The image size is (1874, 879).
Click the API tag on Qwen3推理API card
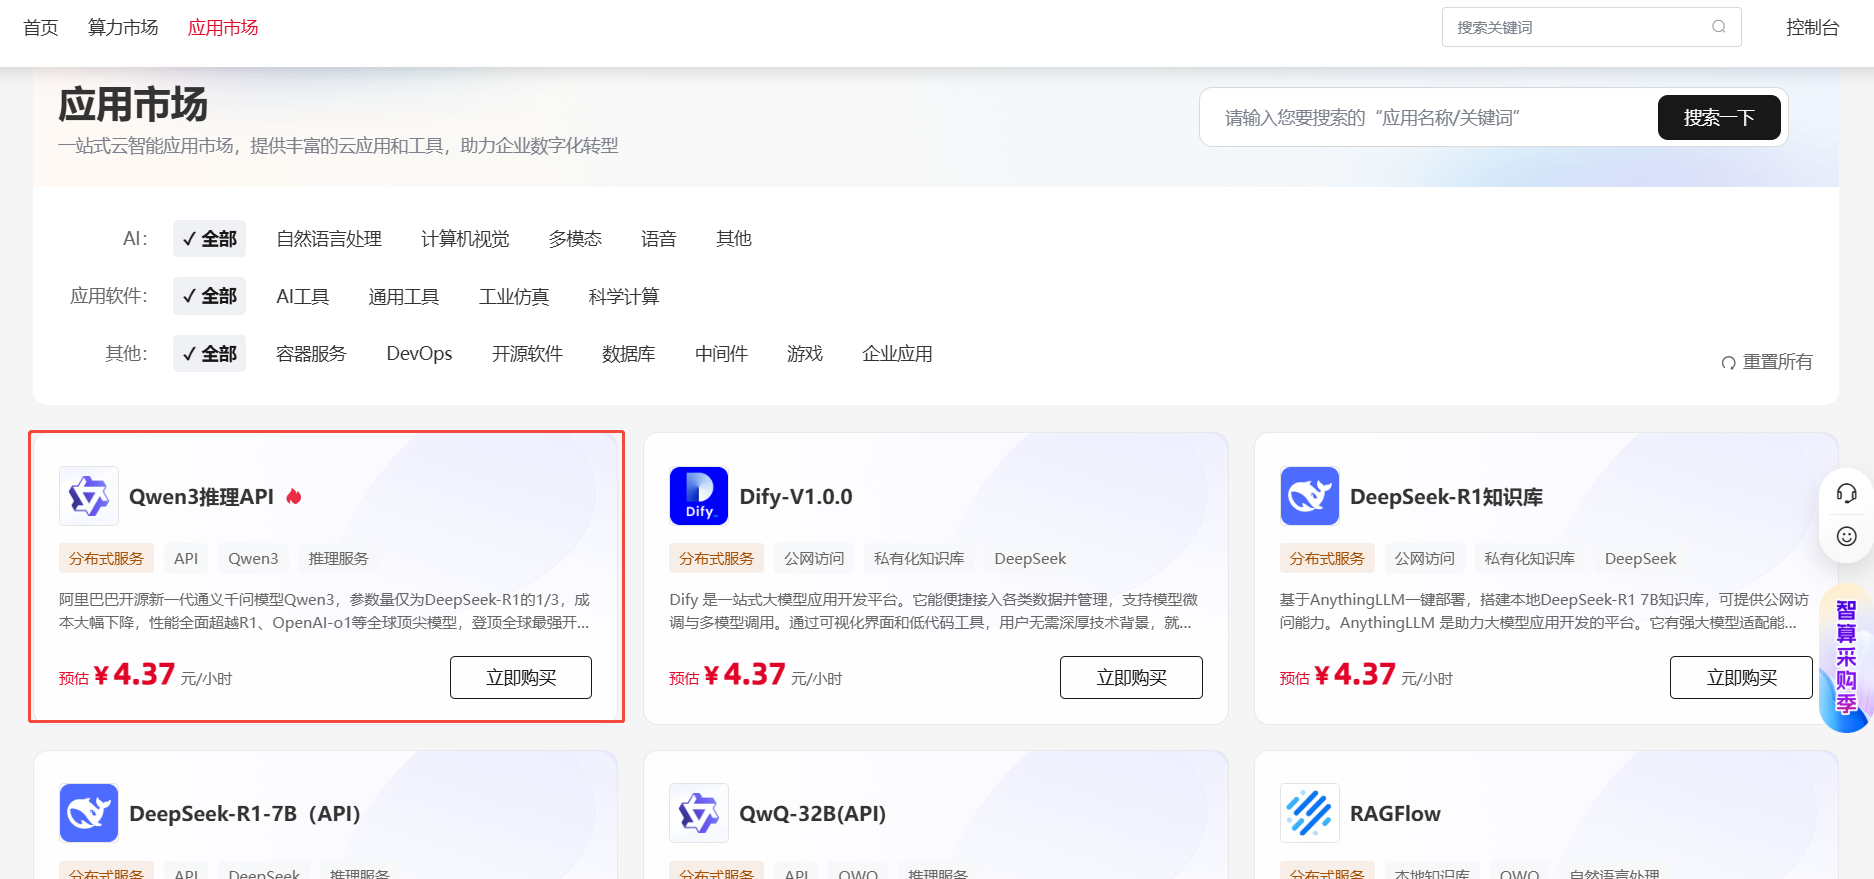pyautogui.click(x=186, y=559)
